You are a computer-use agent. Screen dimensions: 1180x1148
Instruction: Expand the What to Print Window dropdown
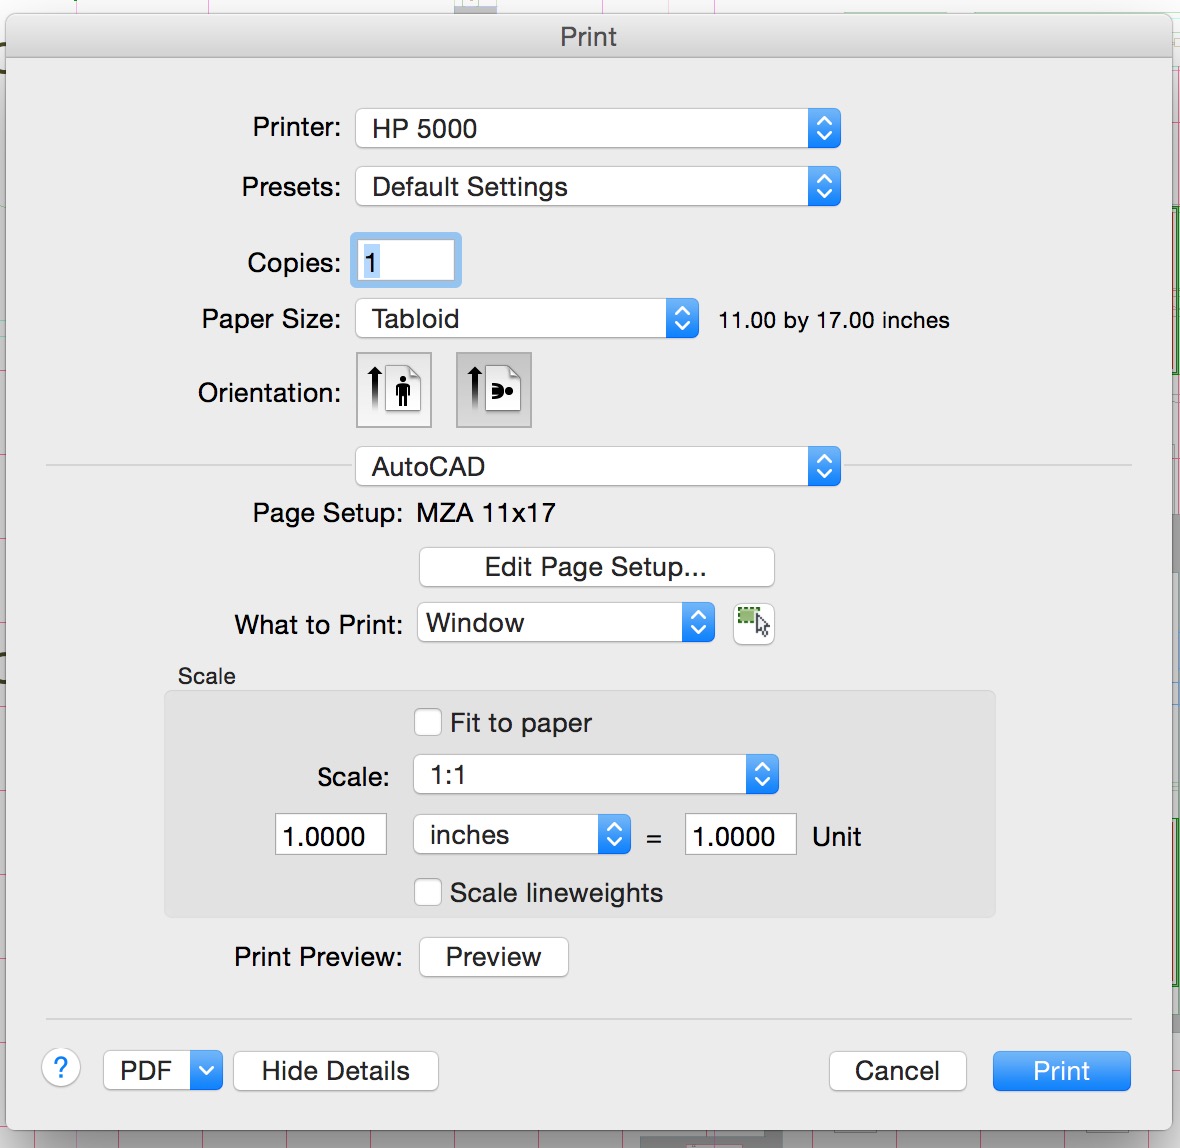click(x=565, y=623)
